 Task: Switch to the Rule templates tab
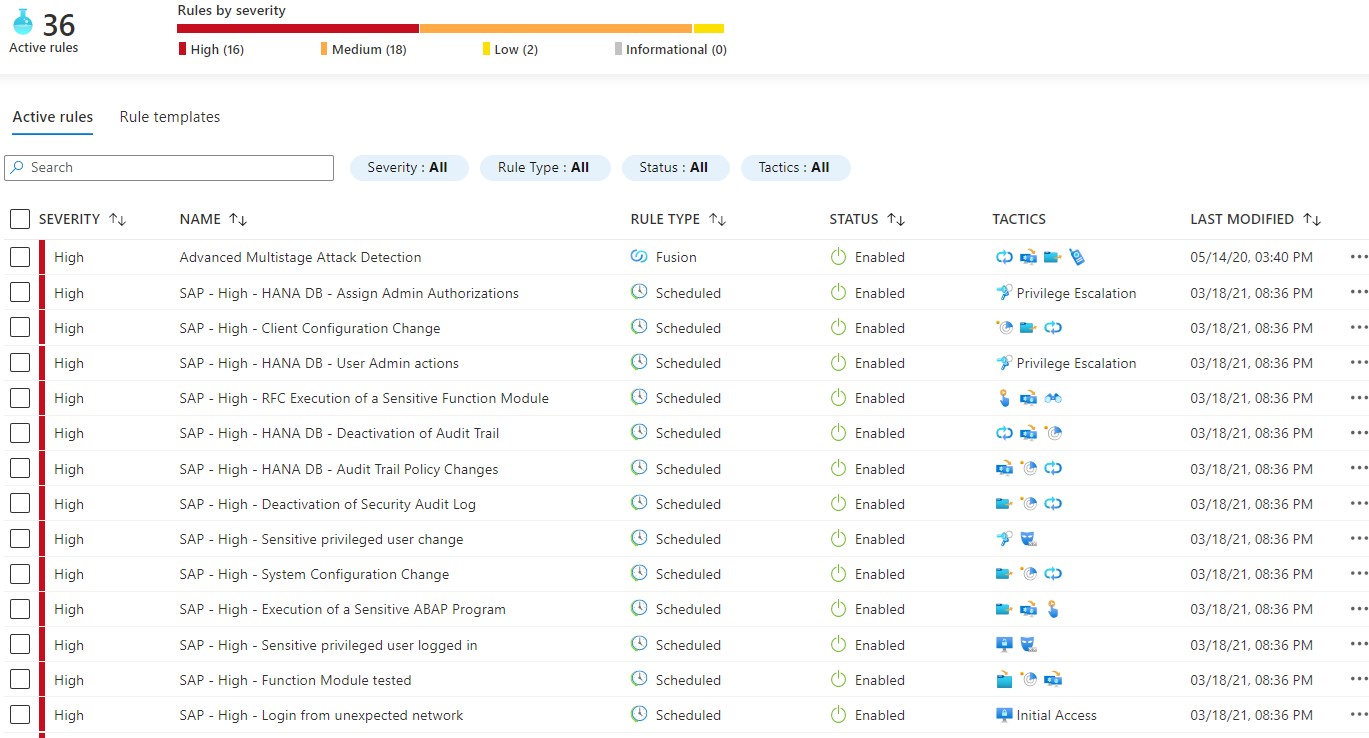(x=169, y=117)
